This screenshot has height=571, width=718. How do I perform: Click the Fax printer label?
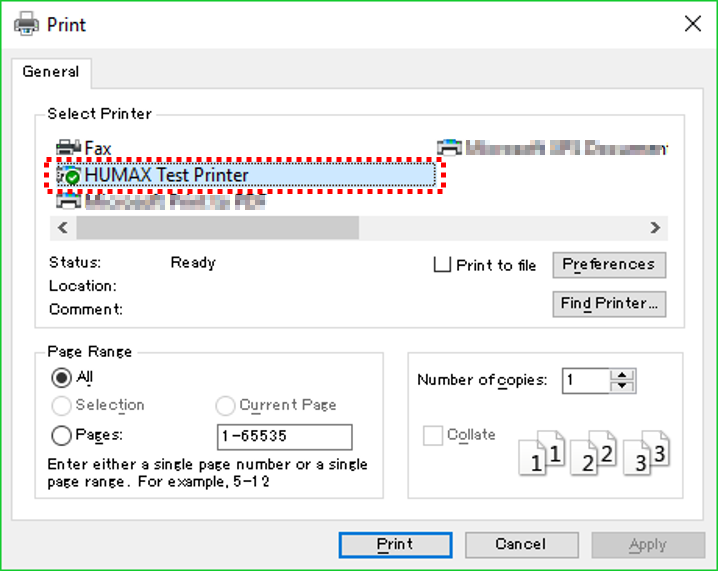click(x=98, y=148)
